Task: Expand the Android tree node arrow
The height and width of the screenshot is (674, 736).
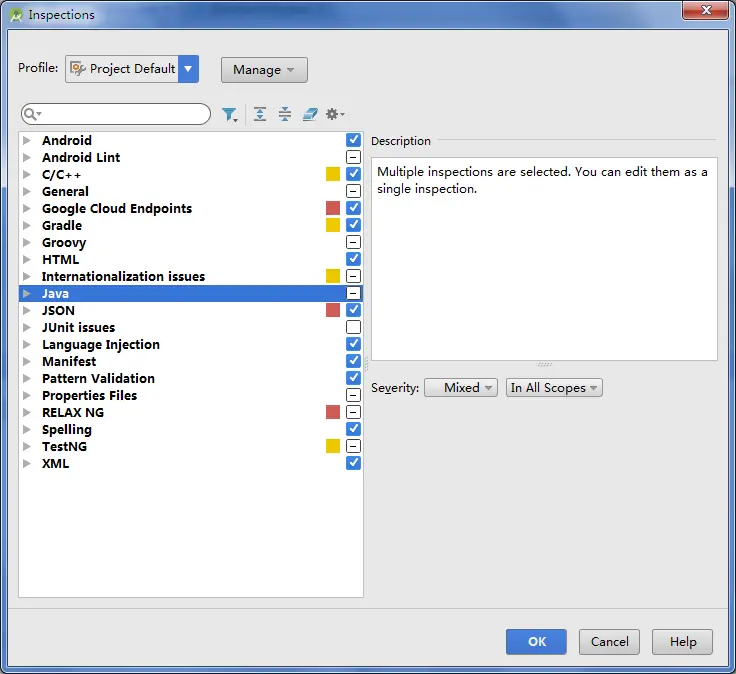Action: 27,140
